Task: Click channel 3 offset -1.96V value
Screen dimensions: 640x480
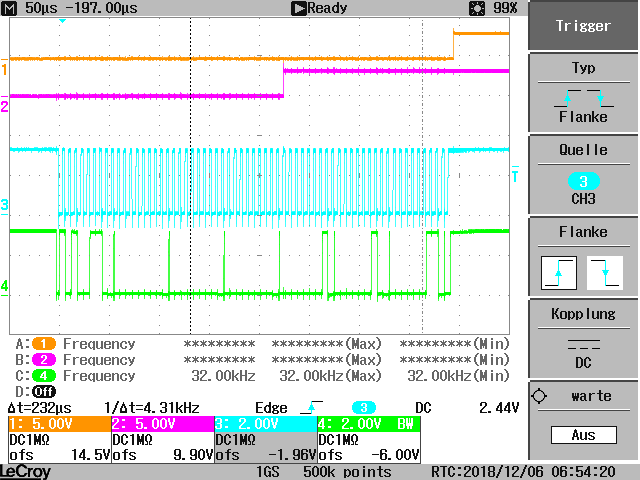Action: [x=292, y=455]
